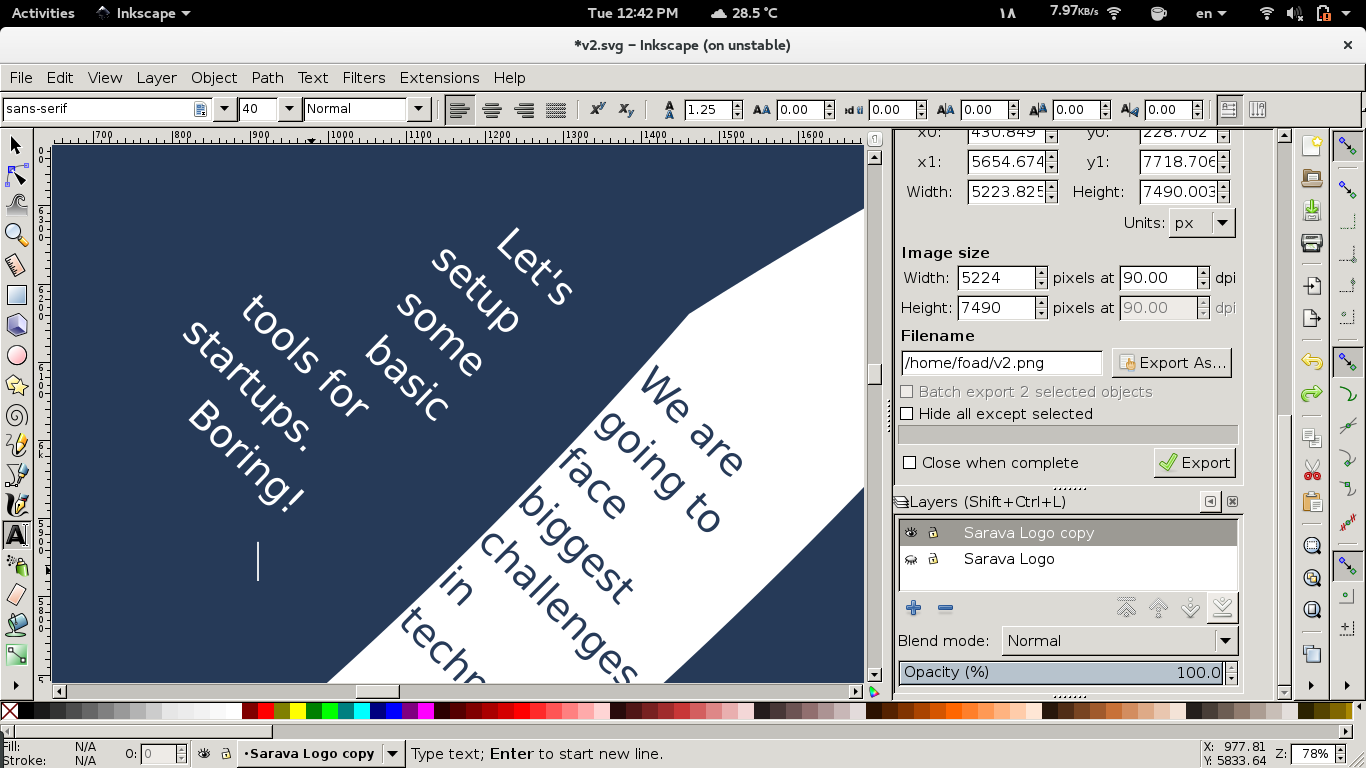The height and width of the screenshot is (768, 1366).
Task: Click the Undo yellow arrow icon
Action: (x=1312, y=361)
